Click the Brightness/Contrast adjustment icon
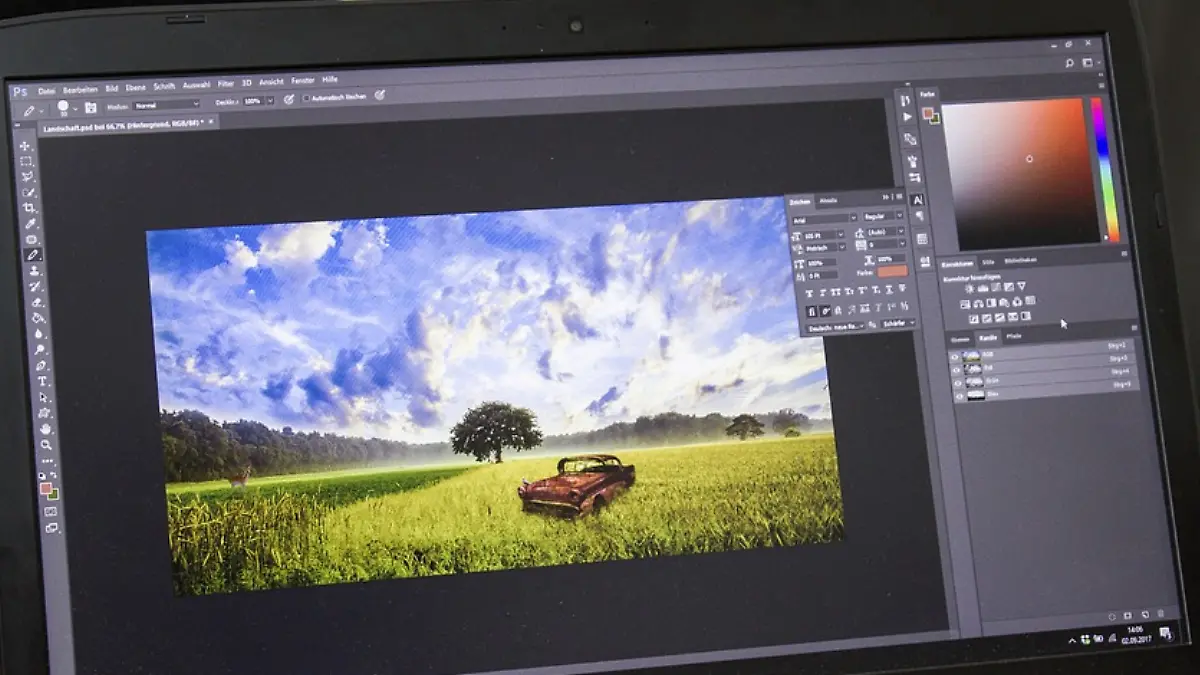The height and width of the screenshot is (675, 1200). 968,288
